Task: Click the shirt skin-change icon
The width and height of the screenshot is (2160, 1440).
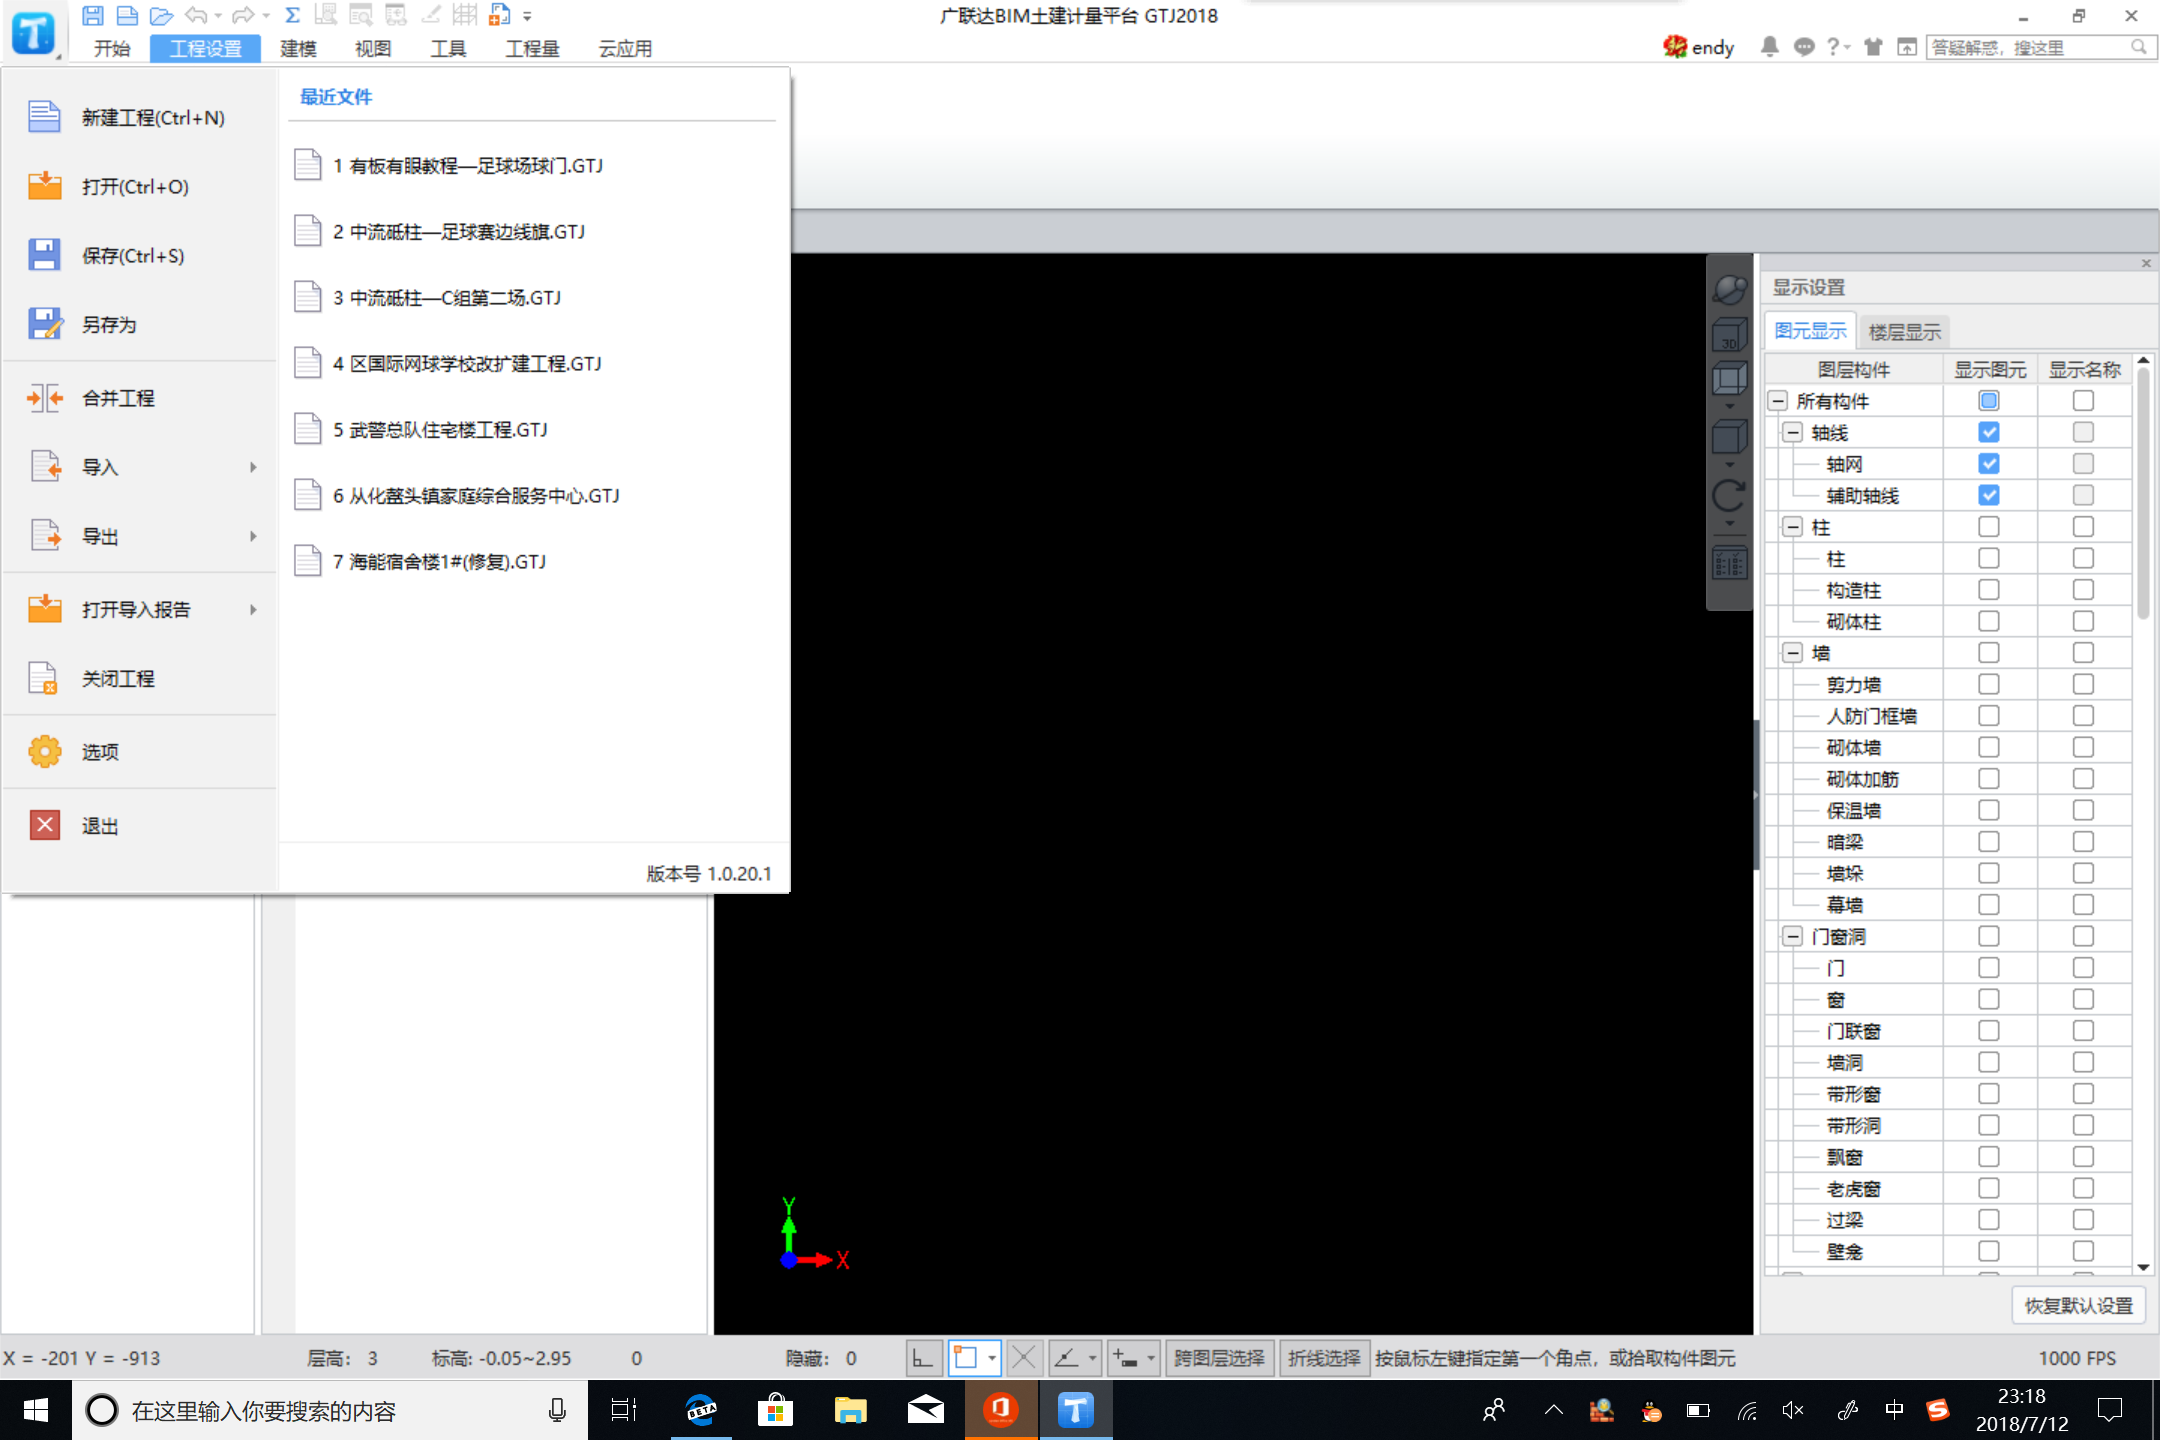Action: point(1873,47)
